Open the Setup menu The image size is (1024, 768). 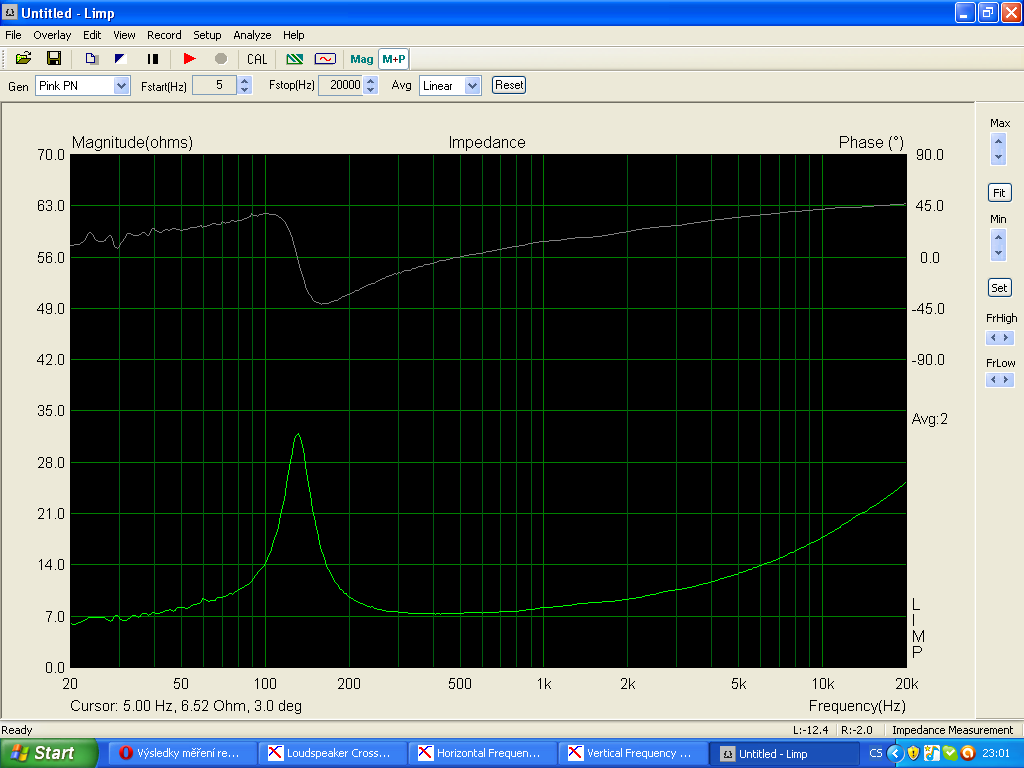coord(207,35)
